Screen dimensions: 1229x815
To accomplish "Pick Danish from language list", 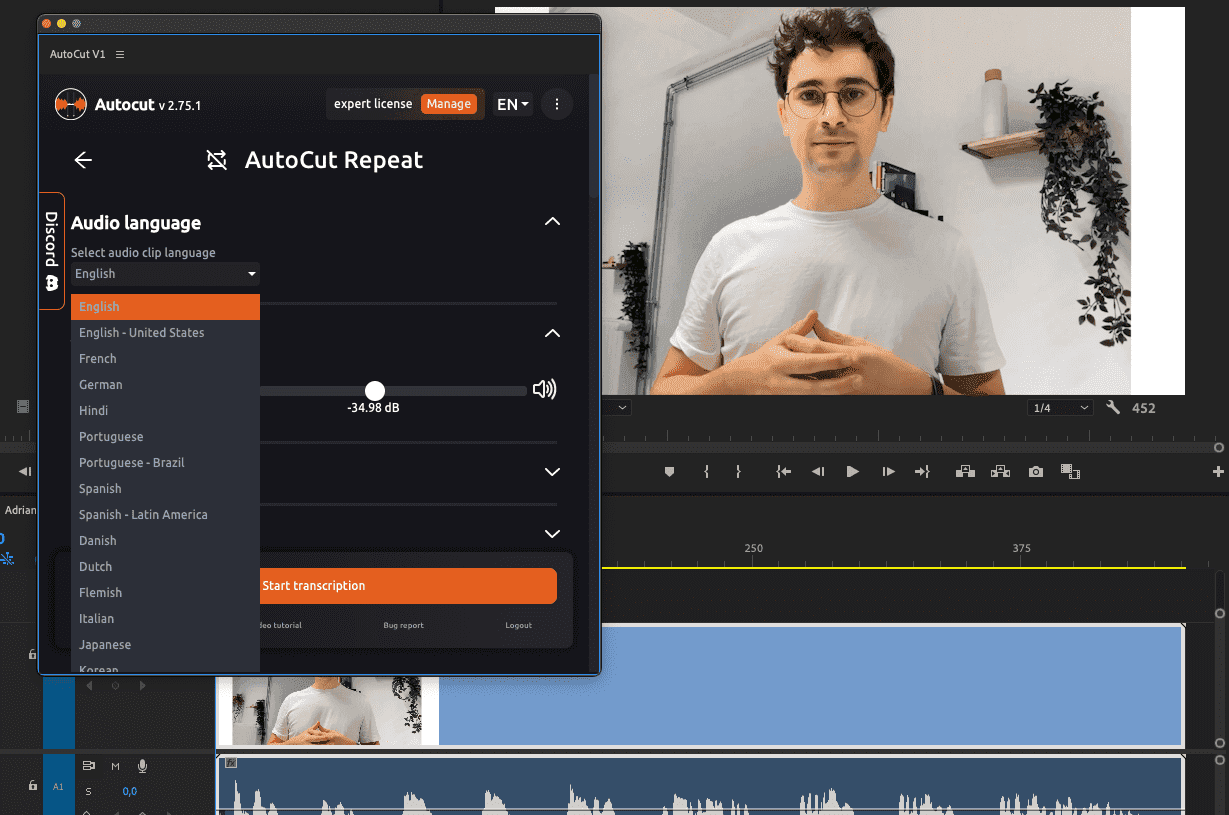I will tap(165, 541).
